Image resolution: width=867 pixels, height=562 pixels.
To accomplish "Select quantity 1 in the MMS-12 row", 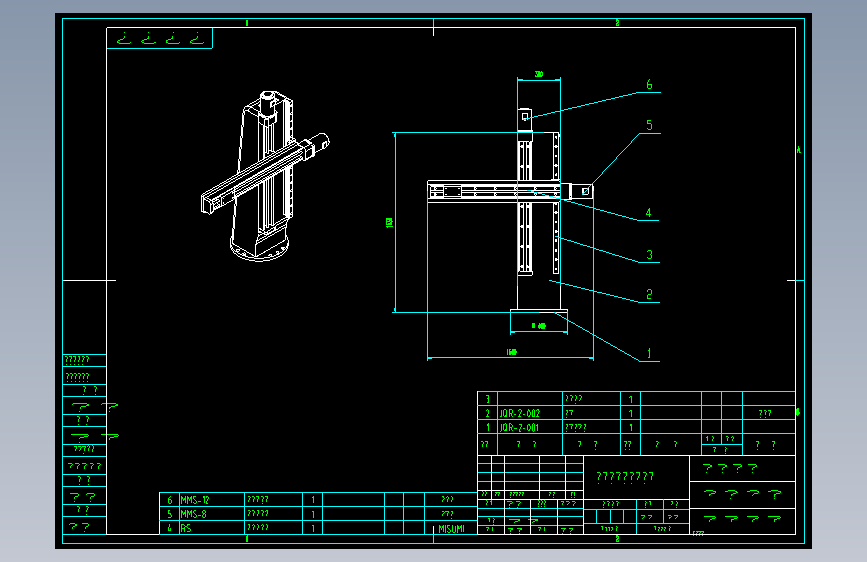I will click(x=313, y=500).
